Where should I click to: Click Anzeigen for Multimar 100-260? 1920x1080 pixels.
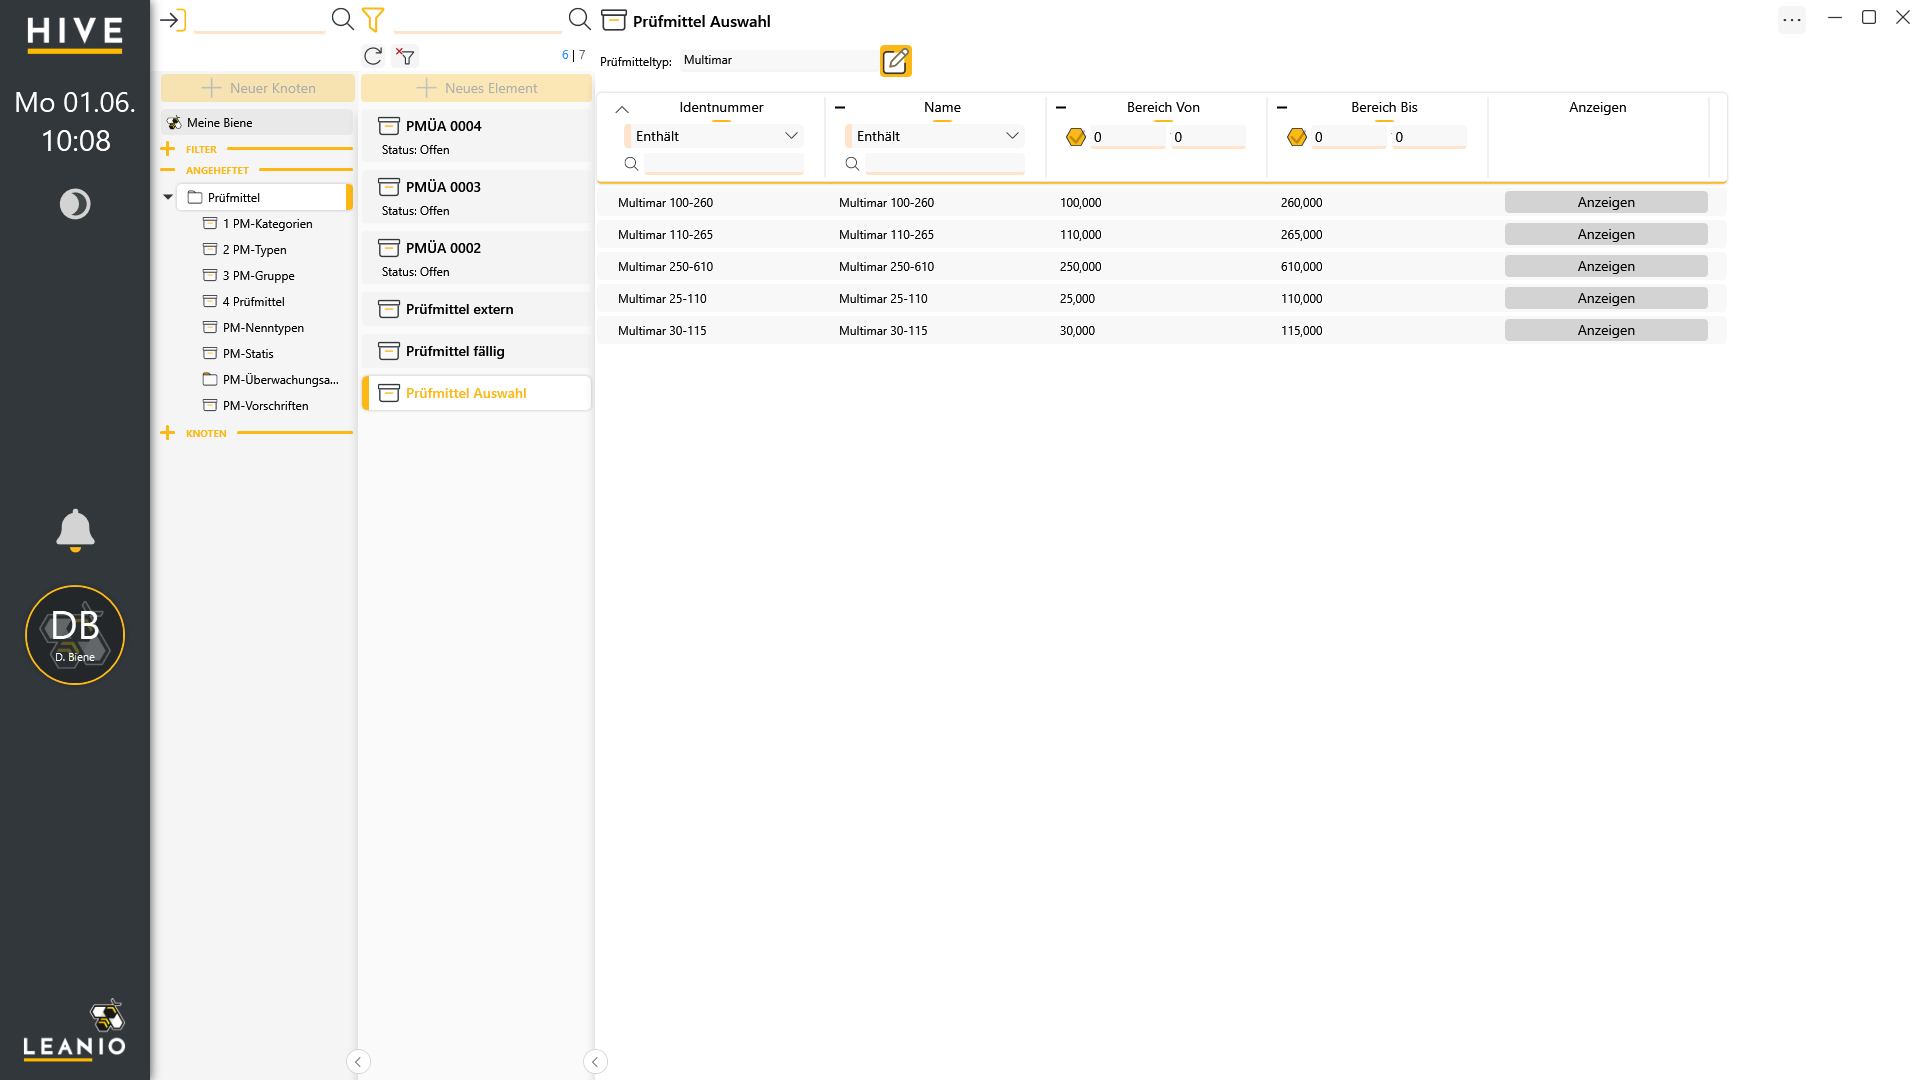[1606, 202]
